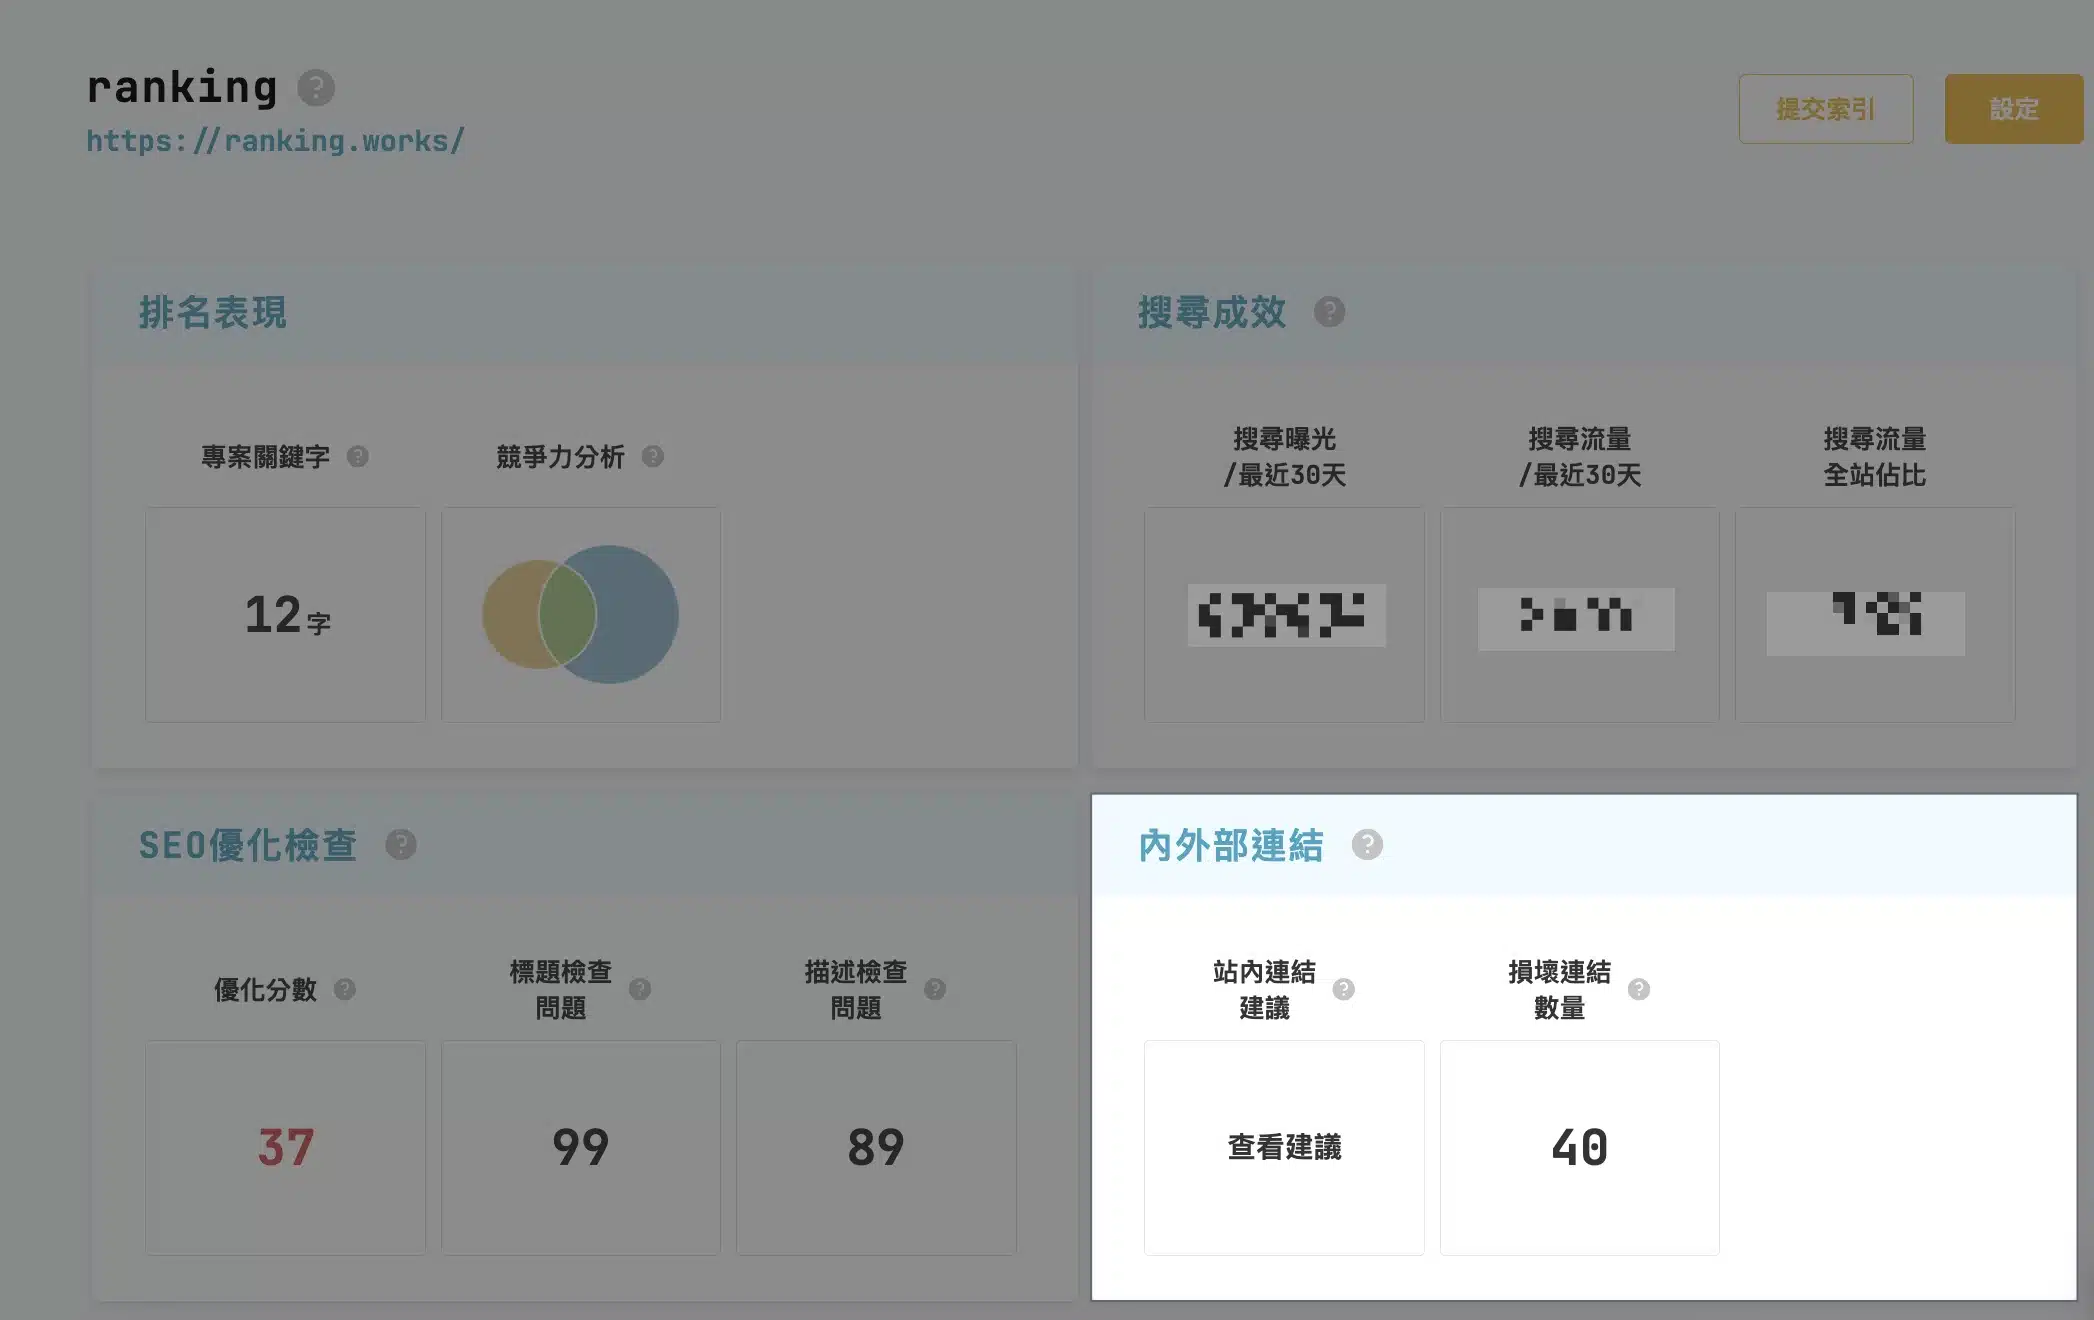Click help icon next to 專案關鍵字
This screenshot has width=2094, height=1320.
pos(358,457)
